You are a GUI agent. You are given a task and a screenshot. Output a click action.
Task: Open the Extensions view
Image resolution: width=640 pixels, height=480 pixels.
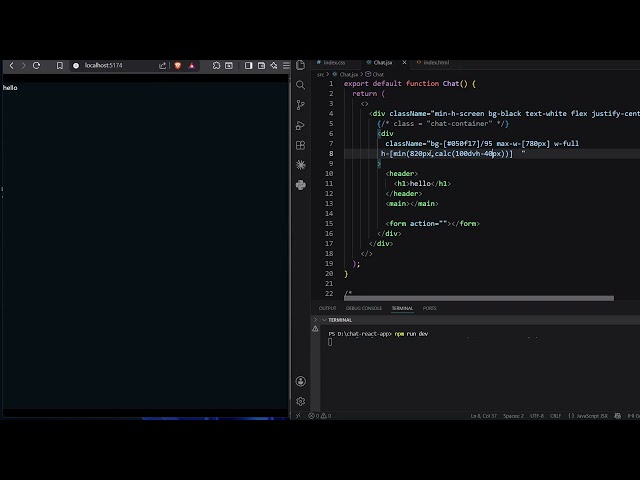tap(300, 145)
